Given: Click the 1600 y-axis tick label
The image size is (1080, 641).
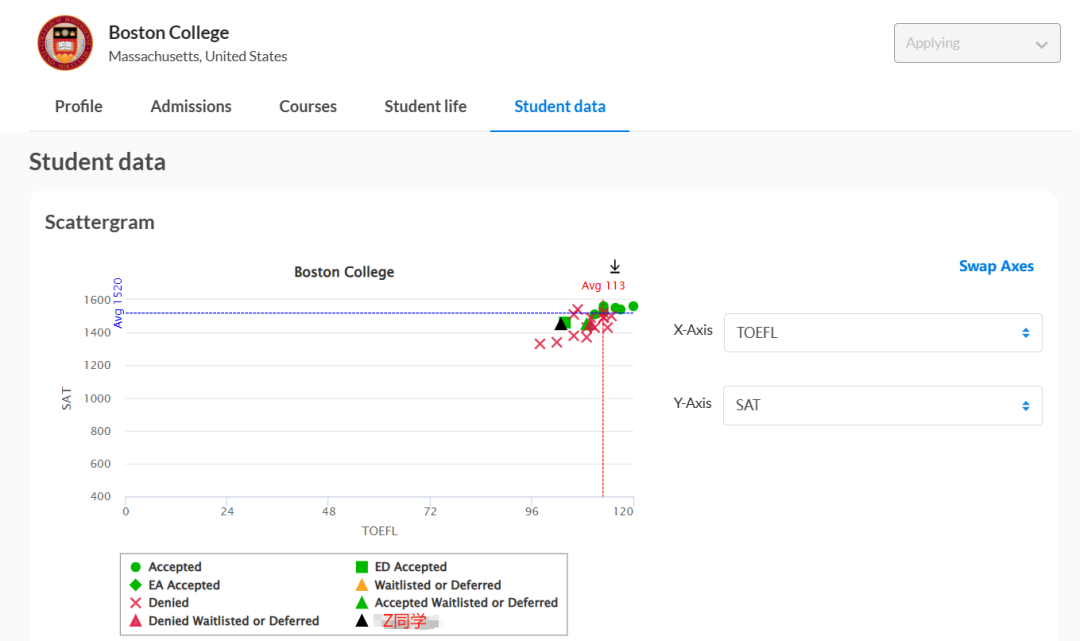Looking at the screenshot, I should coord(97,300).
